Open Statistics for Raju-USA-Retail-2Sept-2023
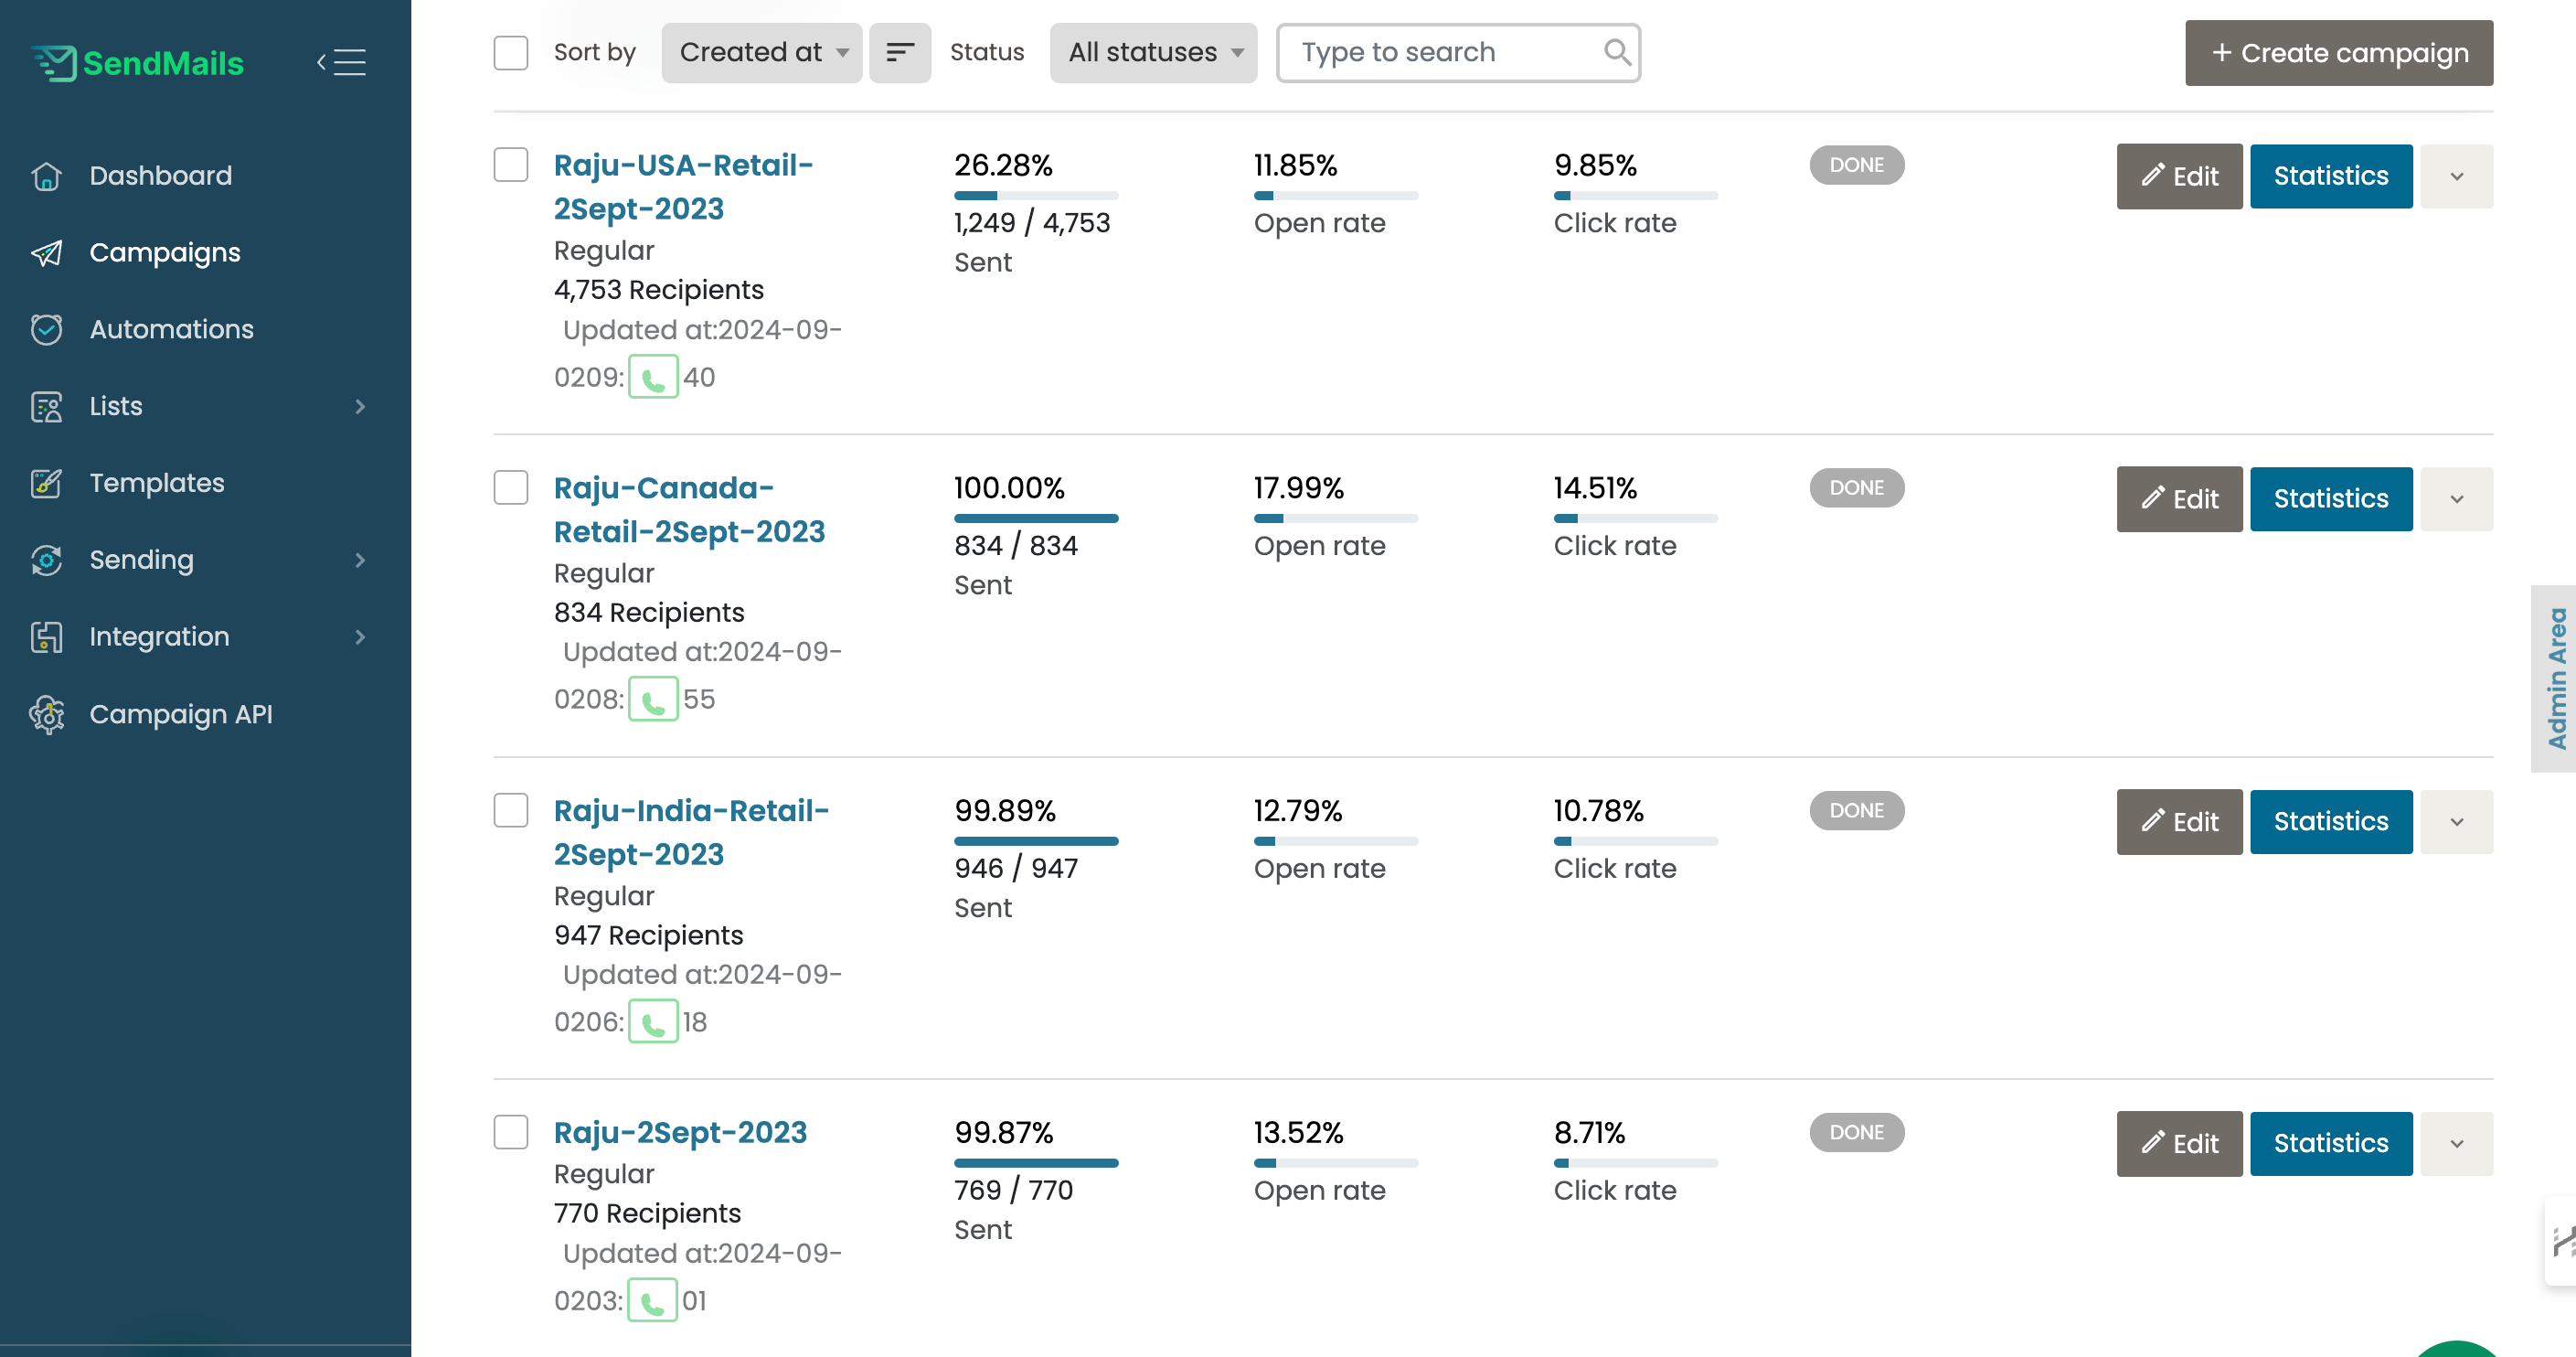Screen dimensions: 2576x1357 pyautogui.click(x=2330, y=176)
